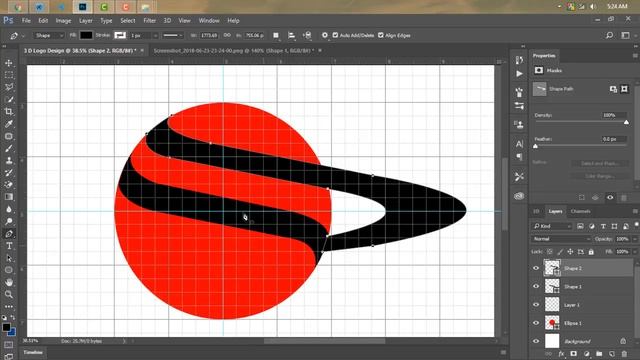Select the Pen tool in toolbar

[9, 234]
